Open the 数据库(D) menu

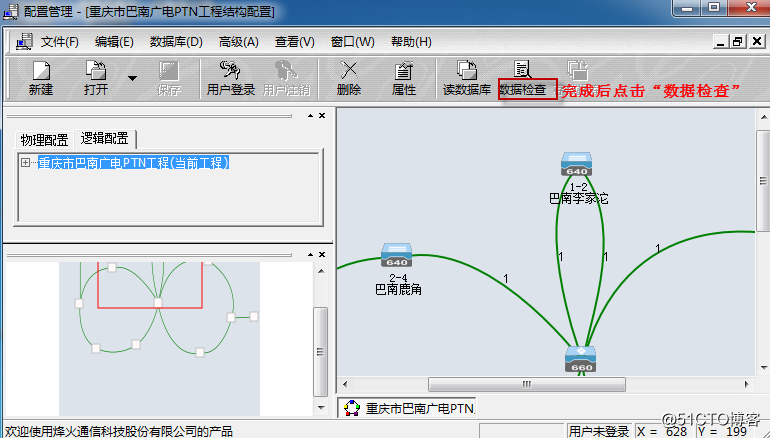(x=176, y=42)
